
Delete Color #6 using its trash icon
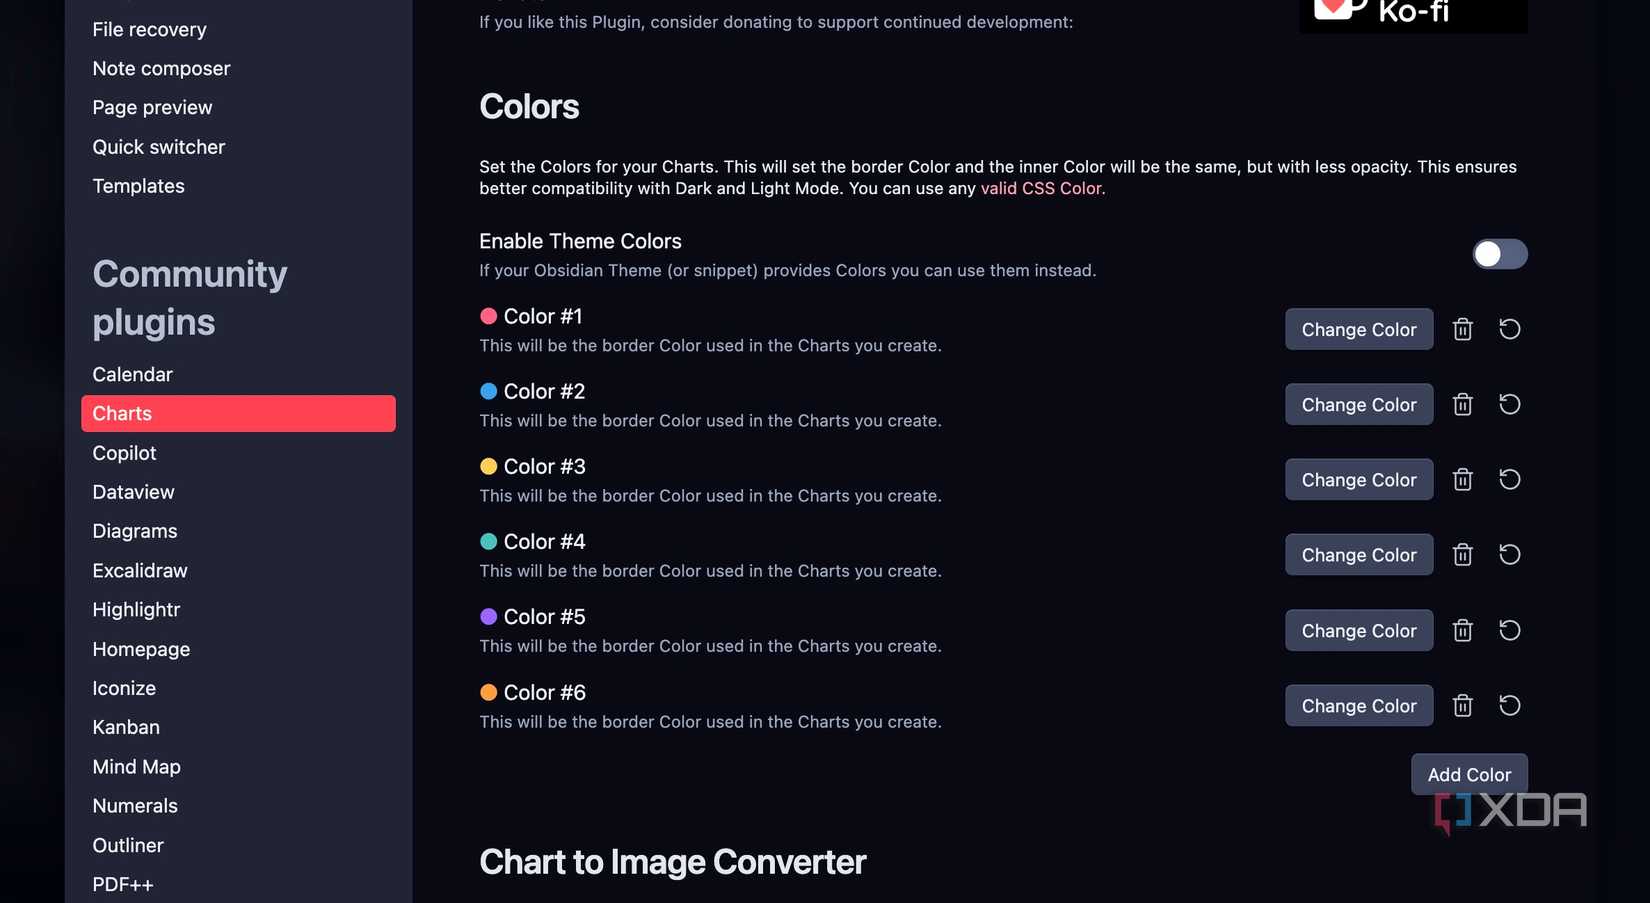pos(1462,705)
